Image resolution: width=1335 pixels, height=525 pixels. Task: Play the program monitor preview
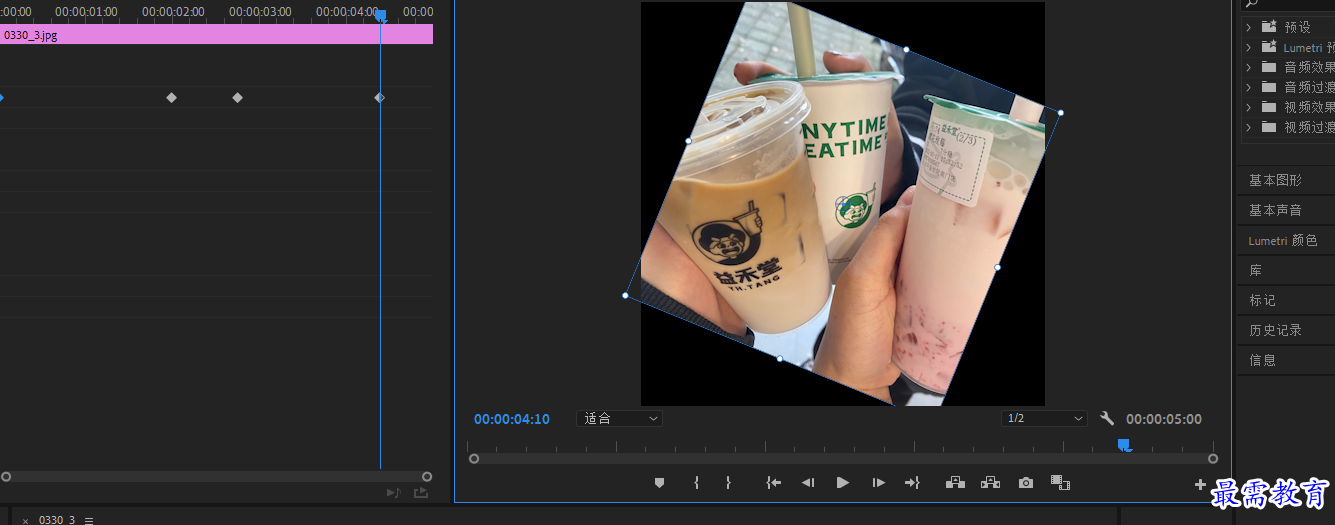[x=843, y=482]
